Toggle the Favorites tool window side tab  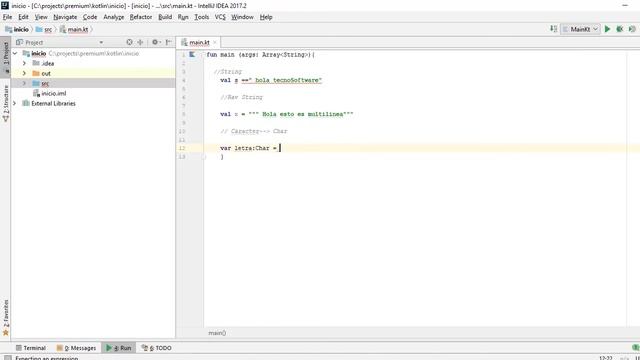click(x=5, y=318)
